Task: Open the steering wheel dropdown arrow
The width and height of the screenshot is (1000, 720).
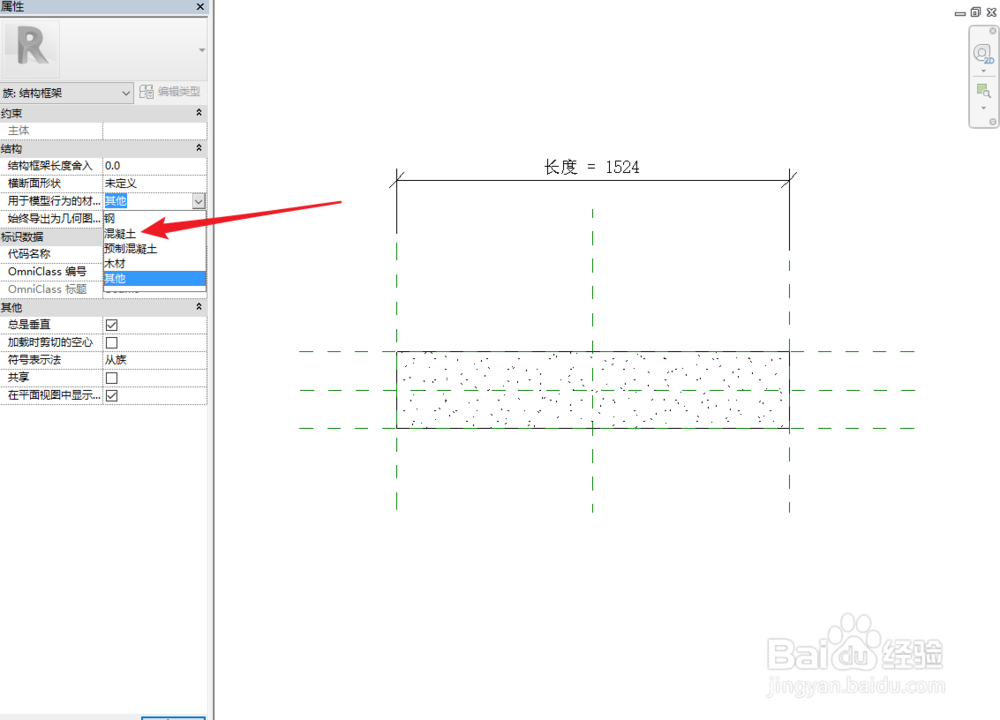Action: point(983,71)
